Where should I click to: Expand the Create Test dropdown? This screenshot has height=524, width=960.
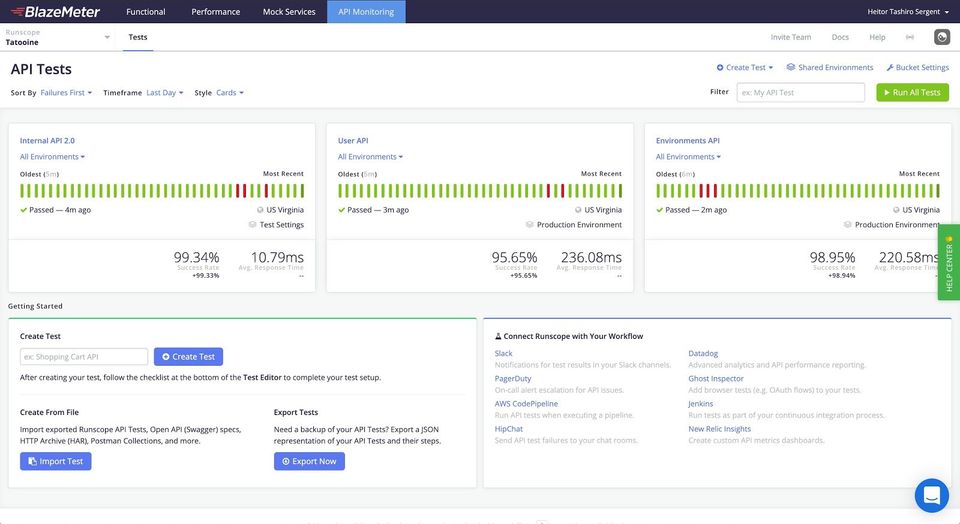(745, 67)
